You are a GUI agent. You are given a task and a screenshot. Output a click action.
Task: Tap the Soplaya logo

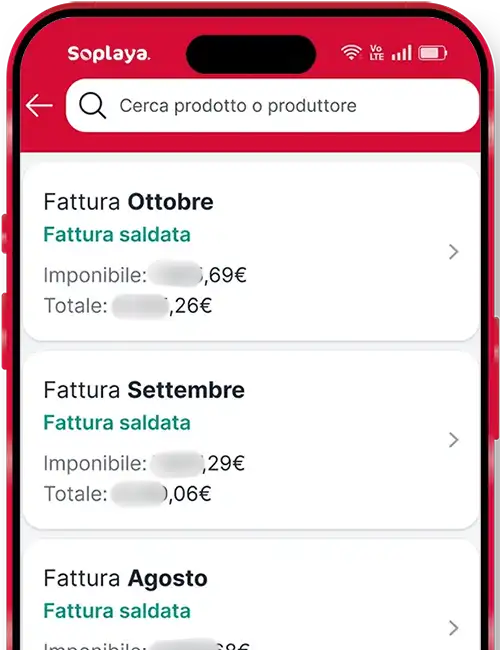[x=109, y=54]
